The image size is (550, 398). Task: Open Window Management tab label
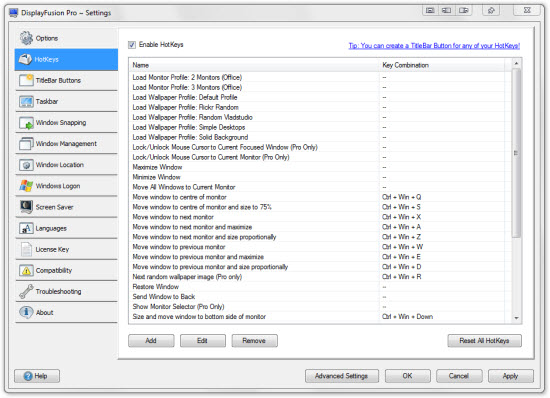coord(66,144)
